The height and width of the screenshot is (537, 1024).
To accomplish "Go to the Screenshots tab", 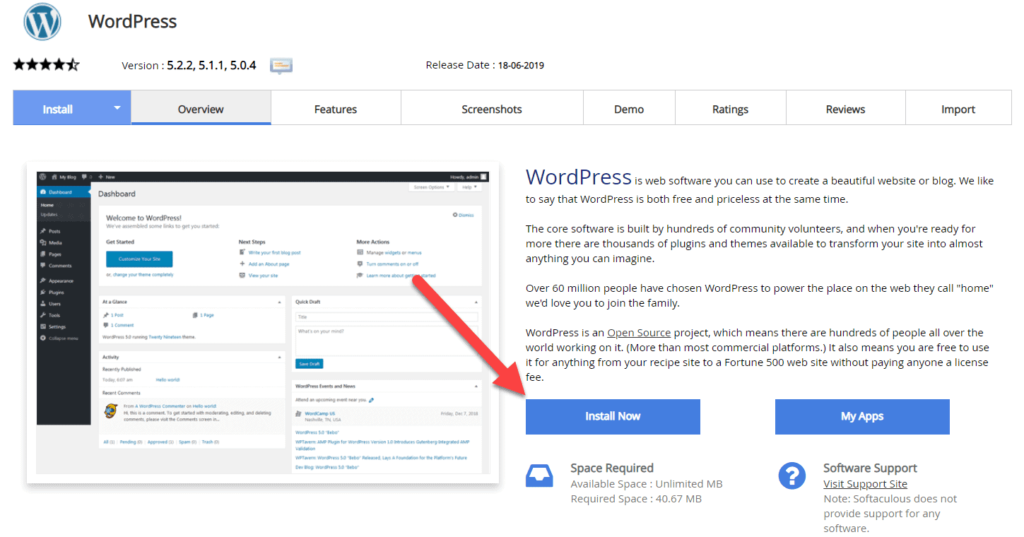I will [492, 109].
